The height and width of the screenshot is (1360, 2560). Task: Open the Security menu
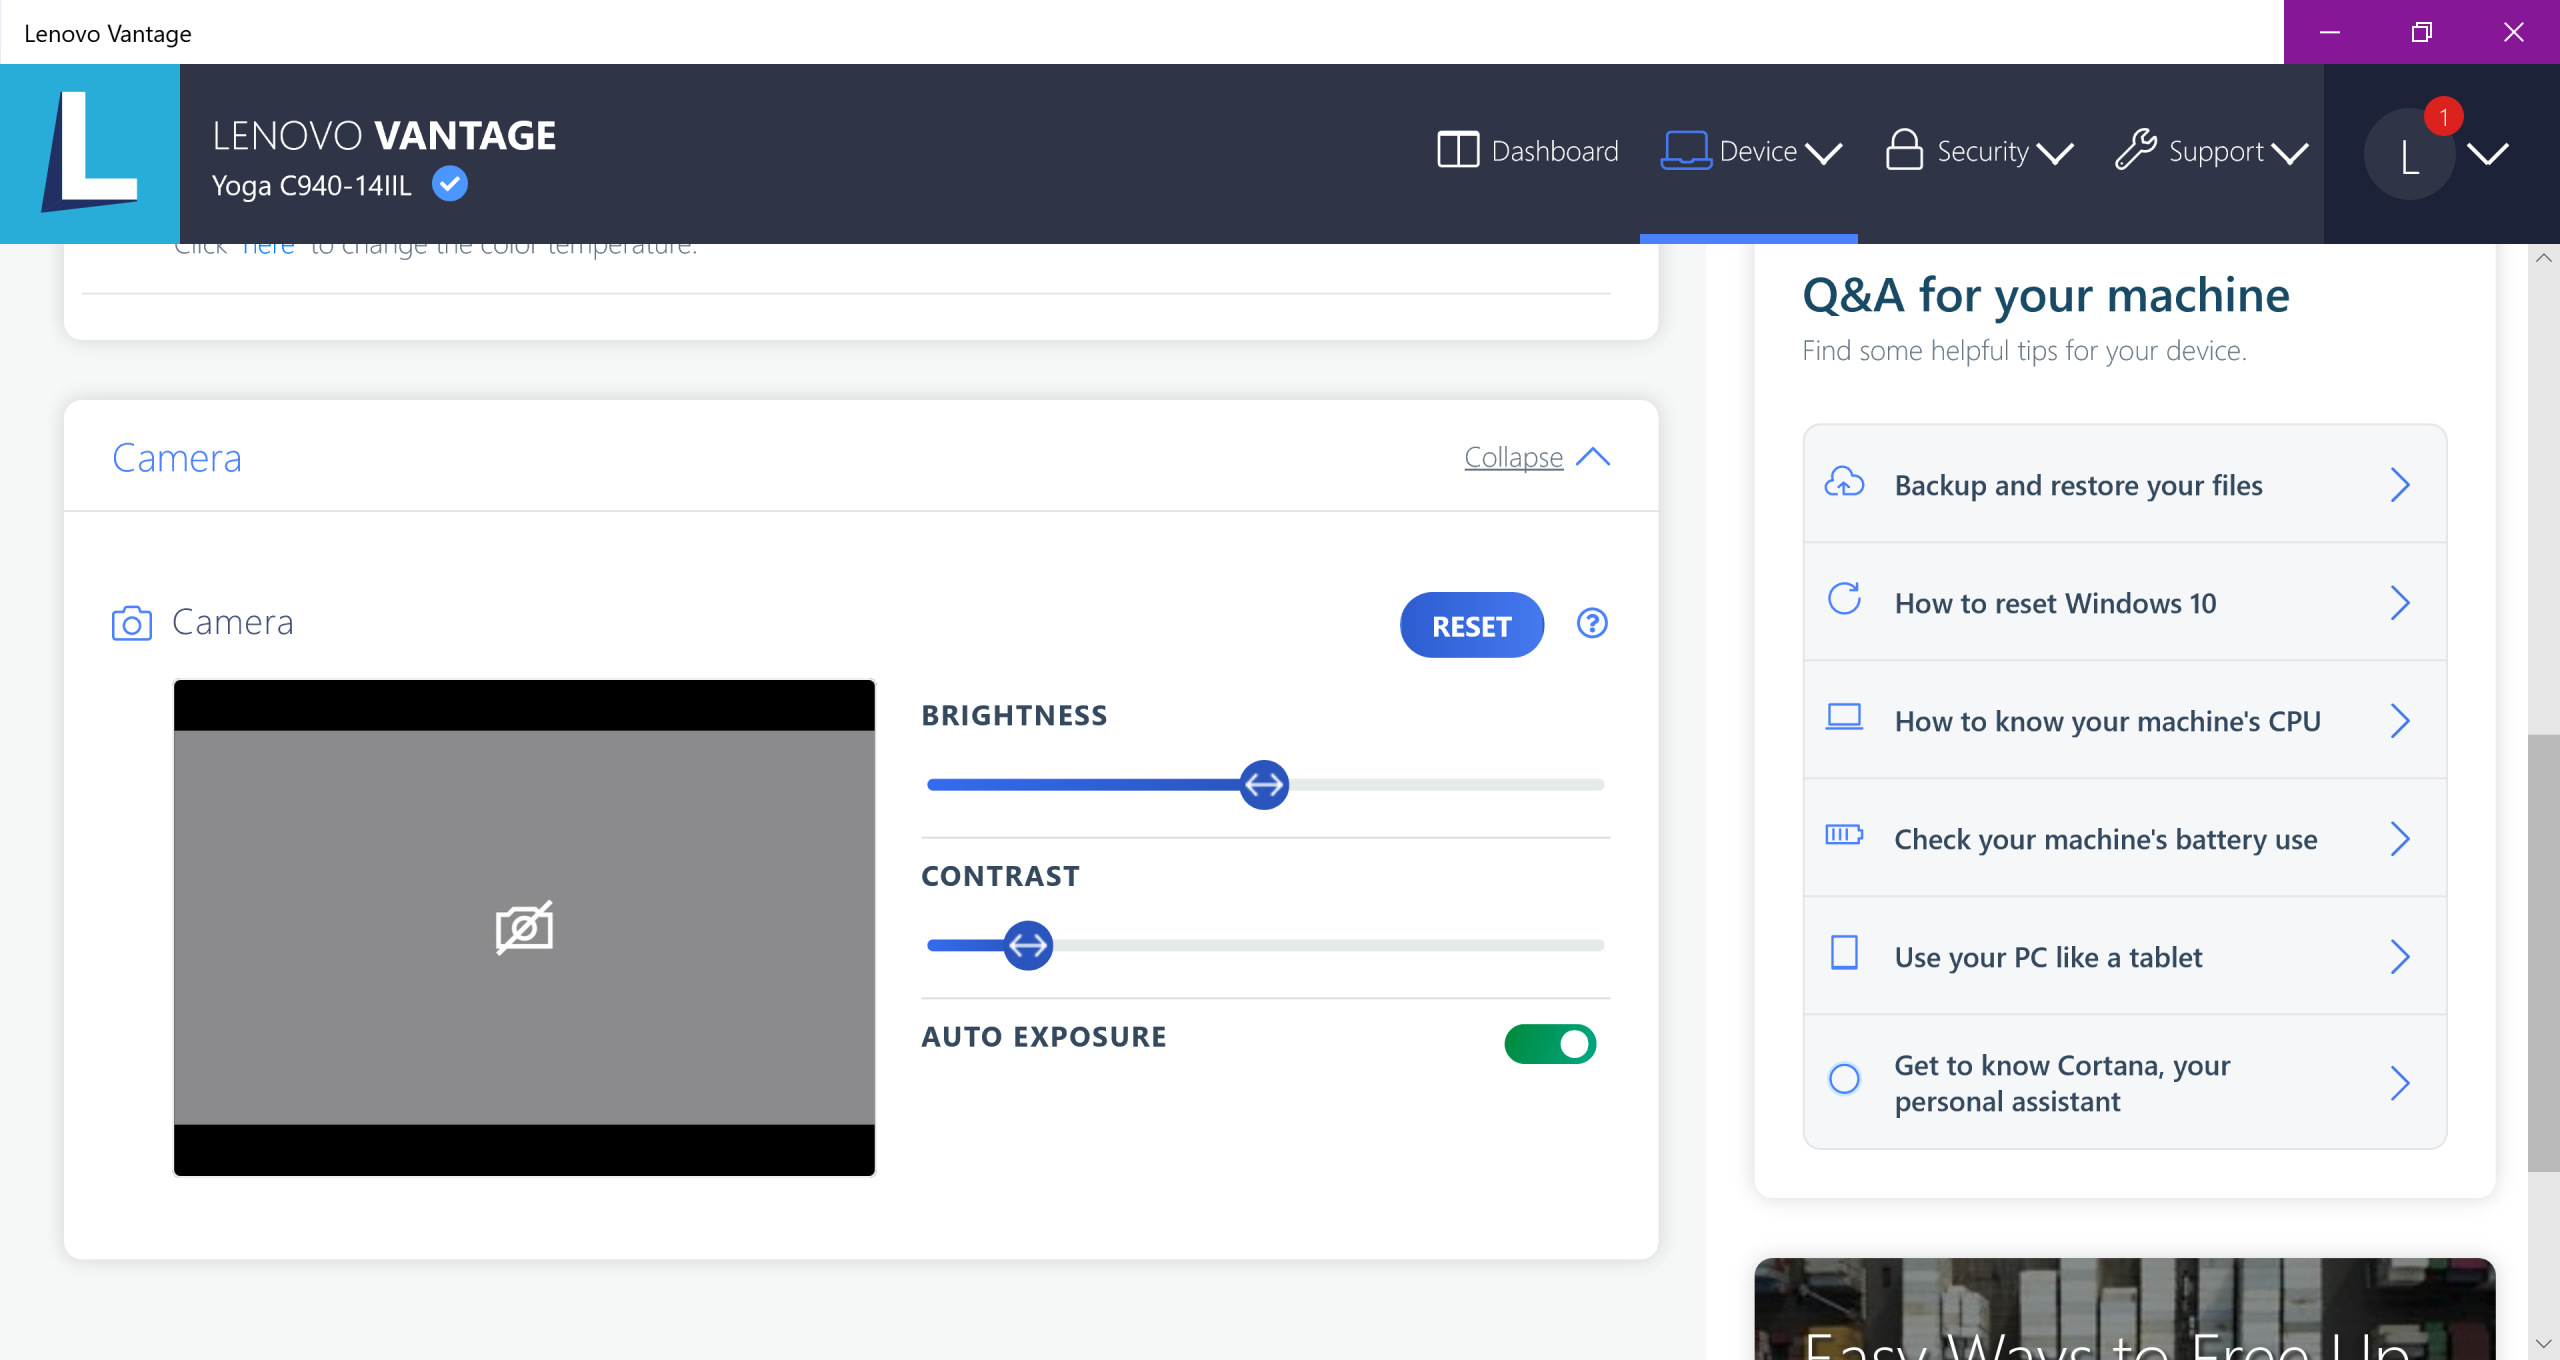point(1979,151)
